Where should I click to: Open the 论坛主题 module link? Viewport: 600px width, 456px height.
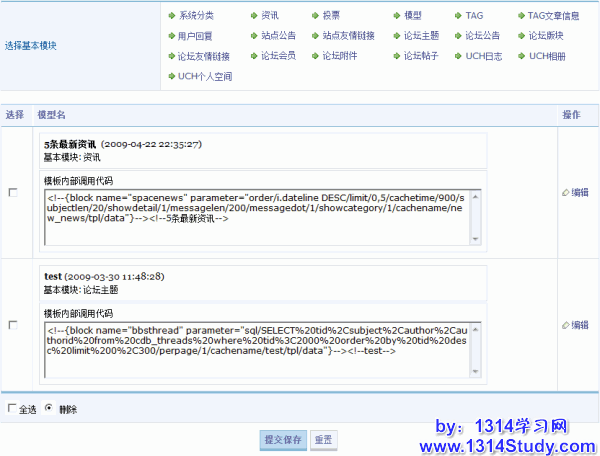click(x=421, y=36)
